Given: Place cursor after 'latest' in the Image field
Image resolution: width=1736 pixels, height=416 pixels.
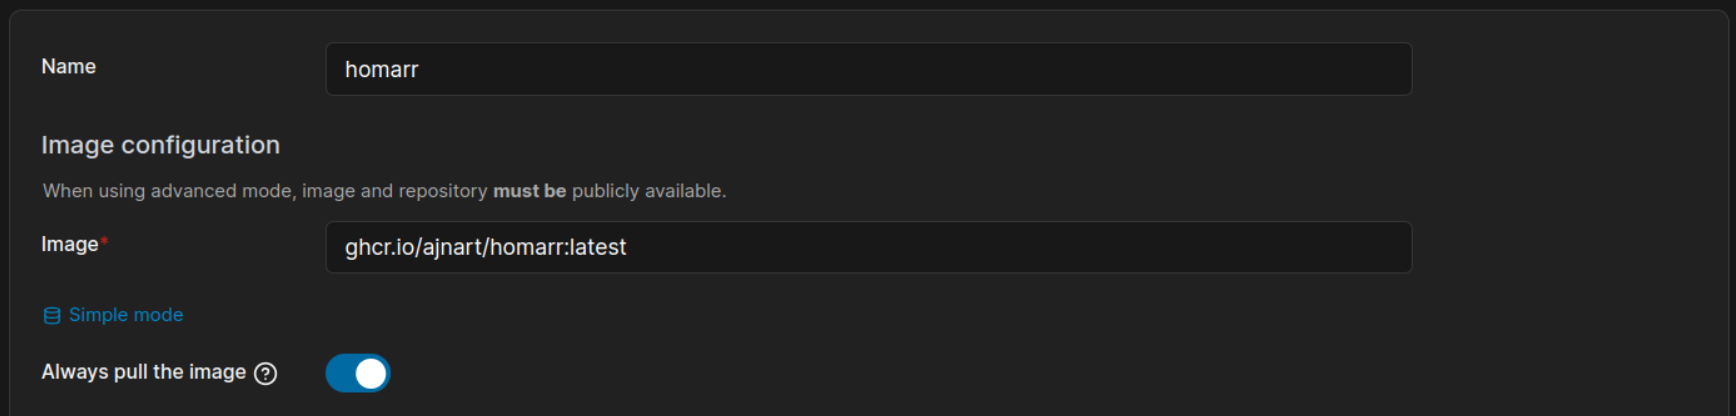Looking at the screenshot, I should [628, 247].
